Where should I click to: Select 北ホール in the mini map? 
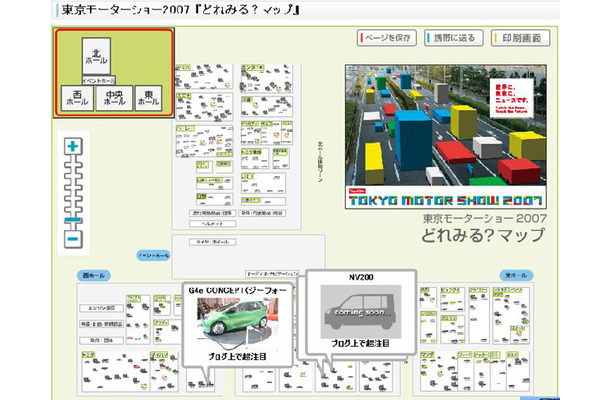pos(96,56)
